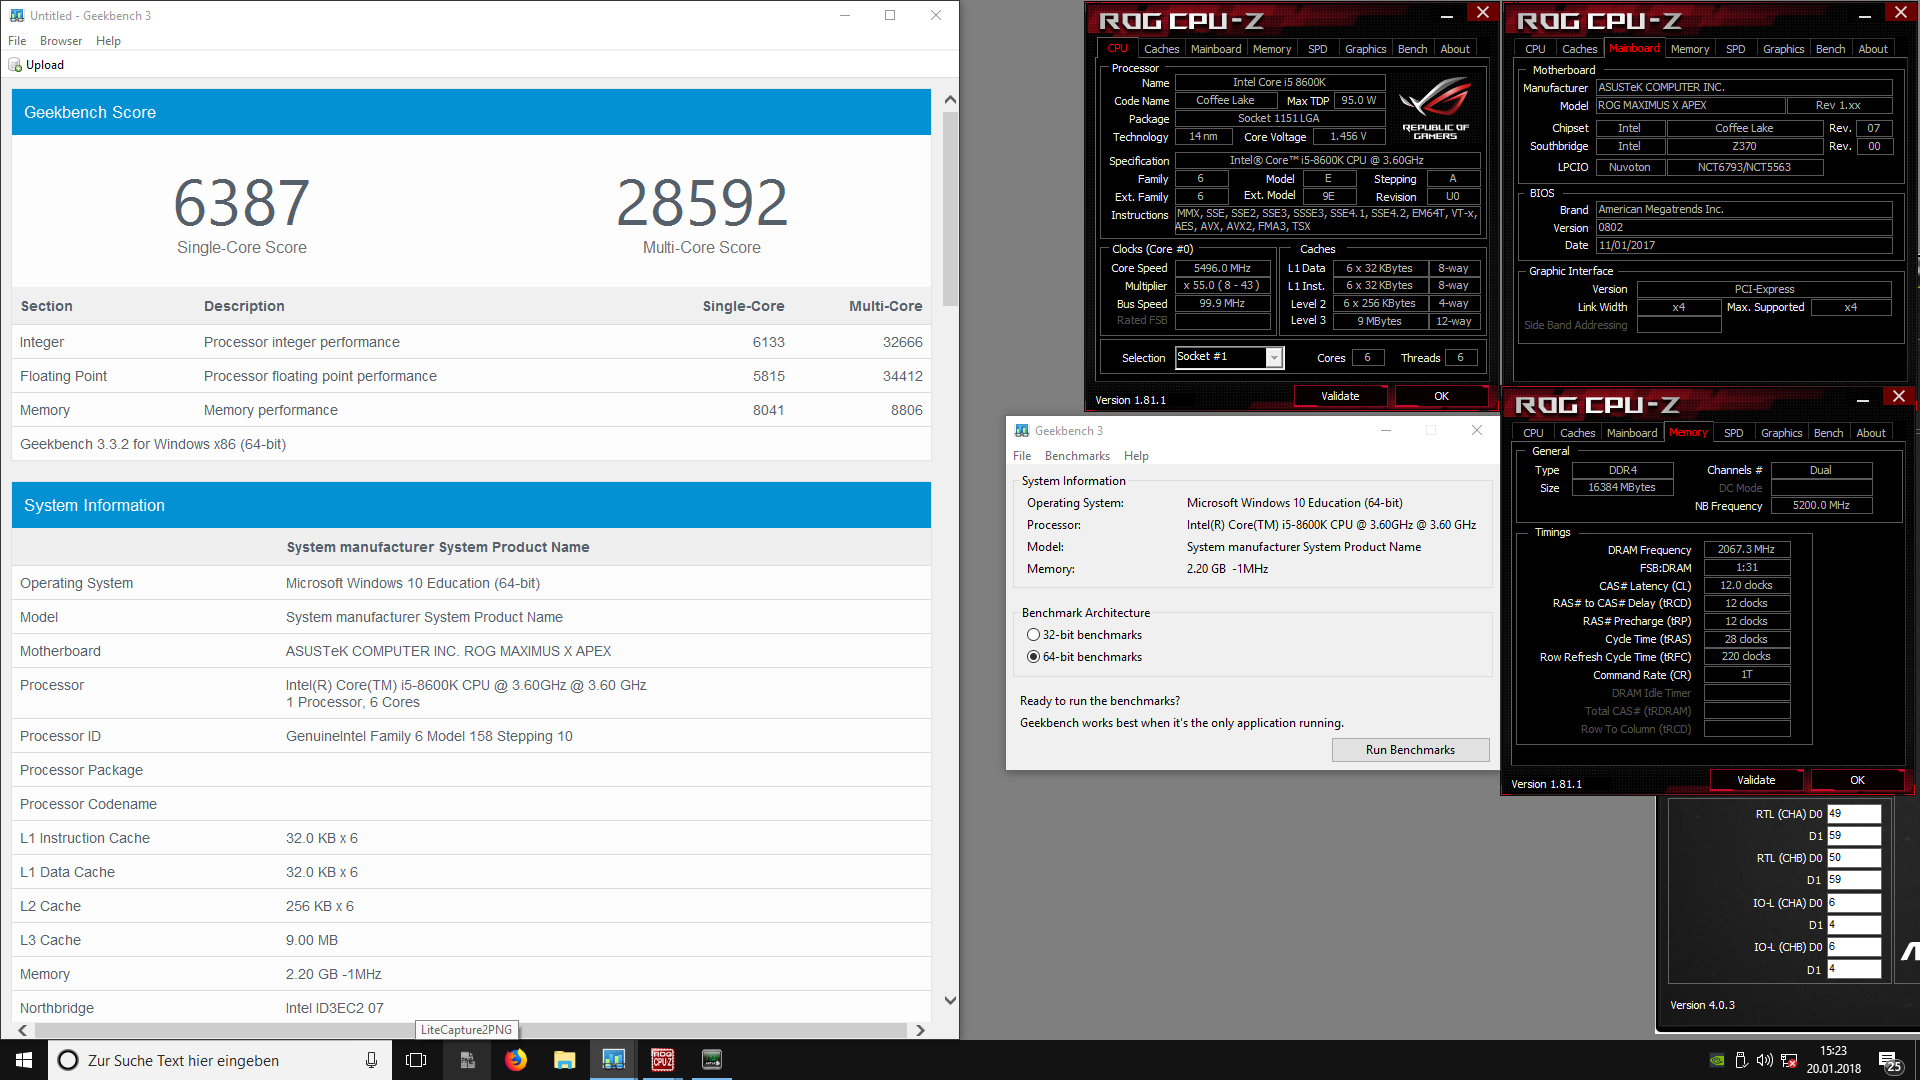
Task: Click the taskbar search text box
Action: [x=220, y=1060]
